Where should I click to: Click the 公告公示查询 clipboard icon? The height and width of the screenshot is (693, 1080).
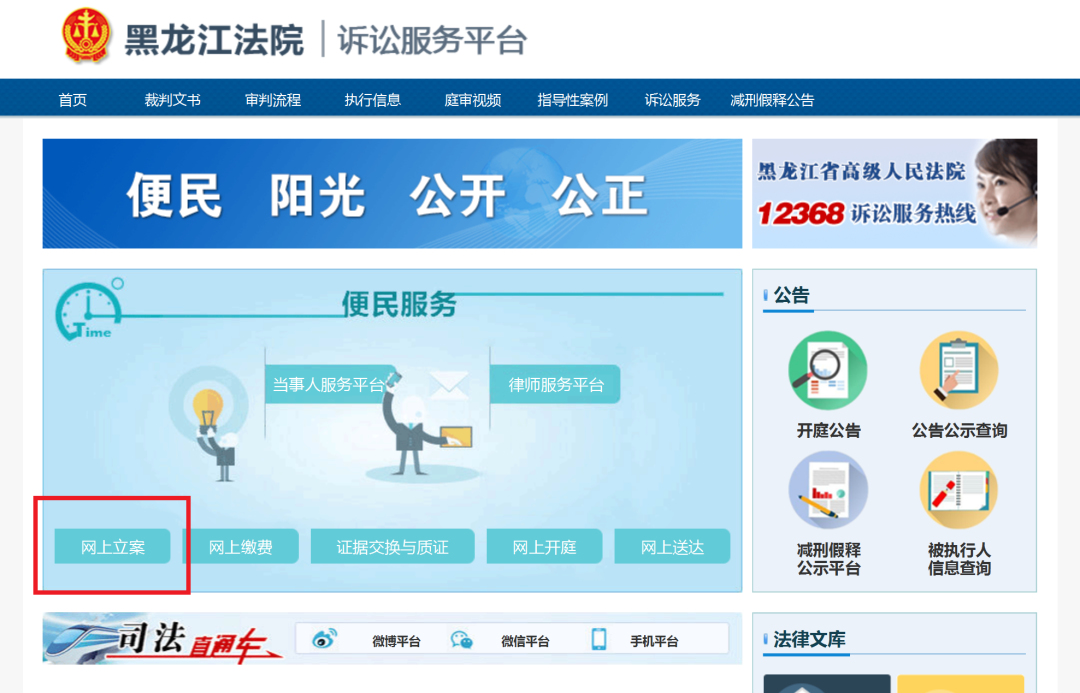coord(958,370)
